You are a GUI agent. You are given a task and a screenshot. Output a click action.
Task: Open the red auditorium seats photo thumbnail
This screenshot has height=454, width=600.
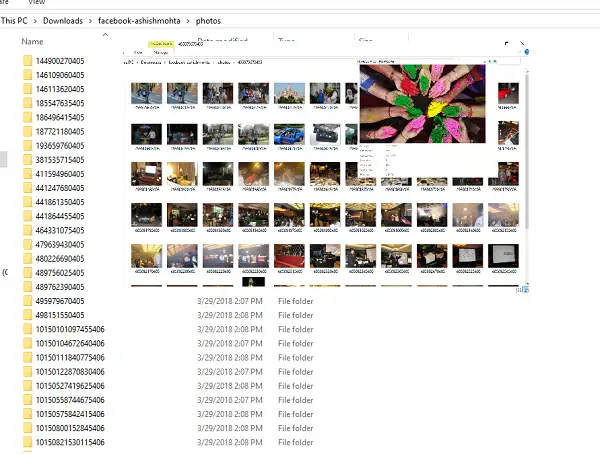pos(289,256)
